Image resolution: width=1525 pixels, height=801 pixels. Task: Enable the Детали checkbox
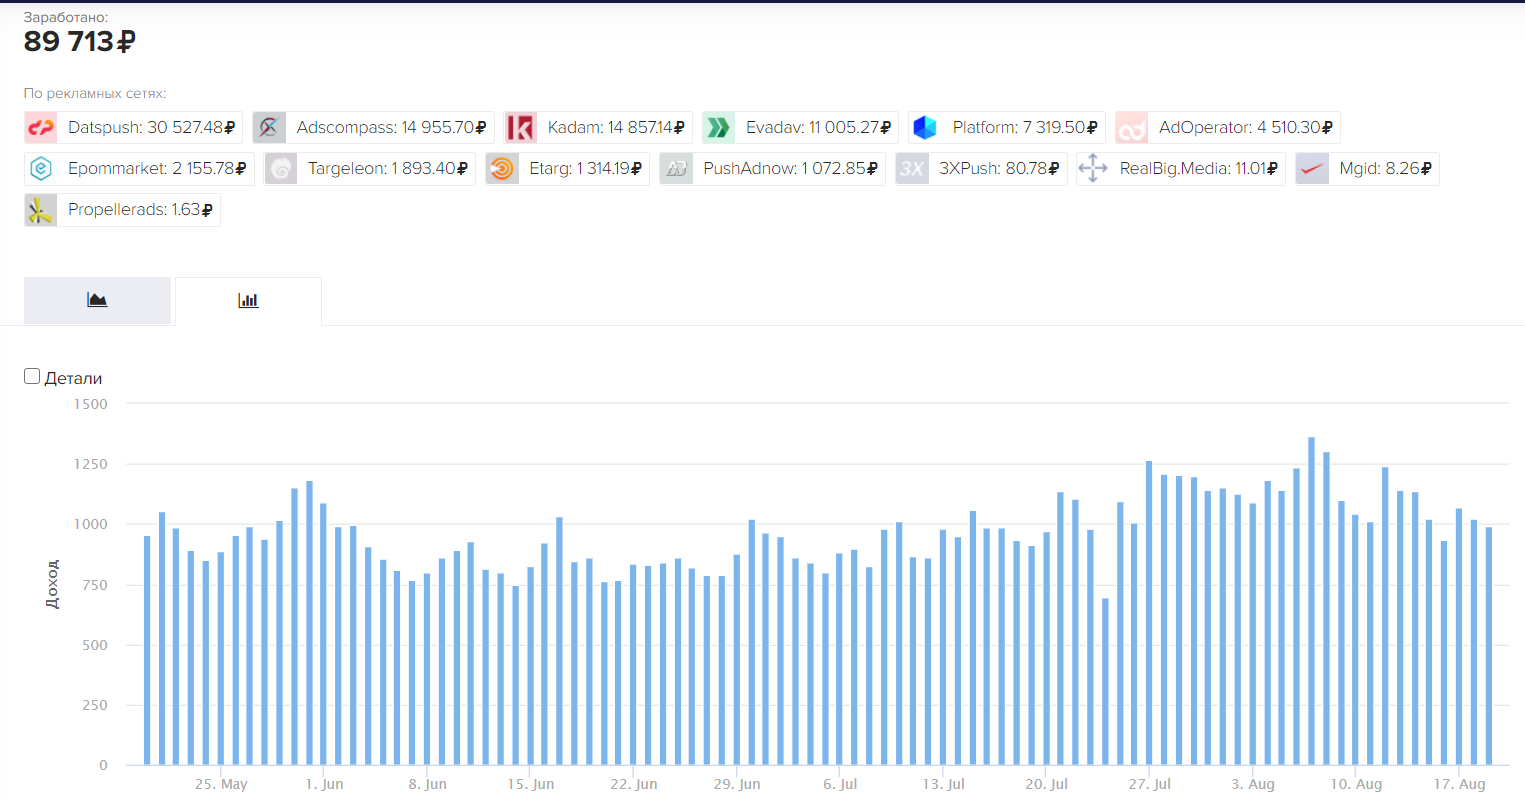32,377
